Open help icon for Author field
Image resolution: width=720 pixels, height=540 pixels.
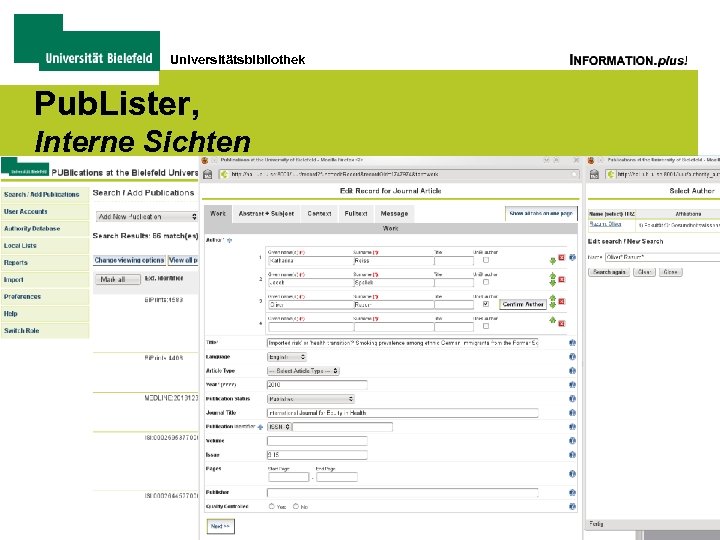click(x=572, y=258)
